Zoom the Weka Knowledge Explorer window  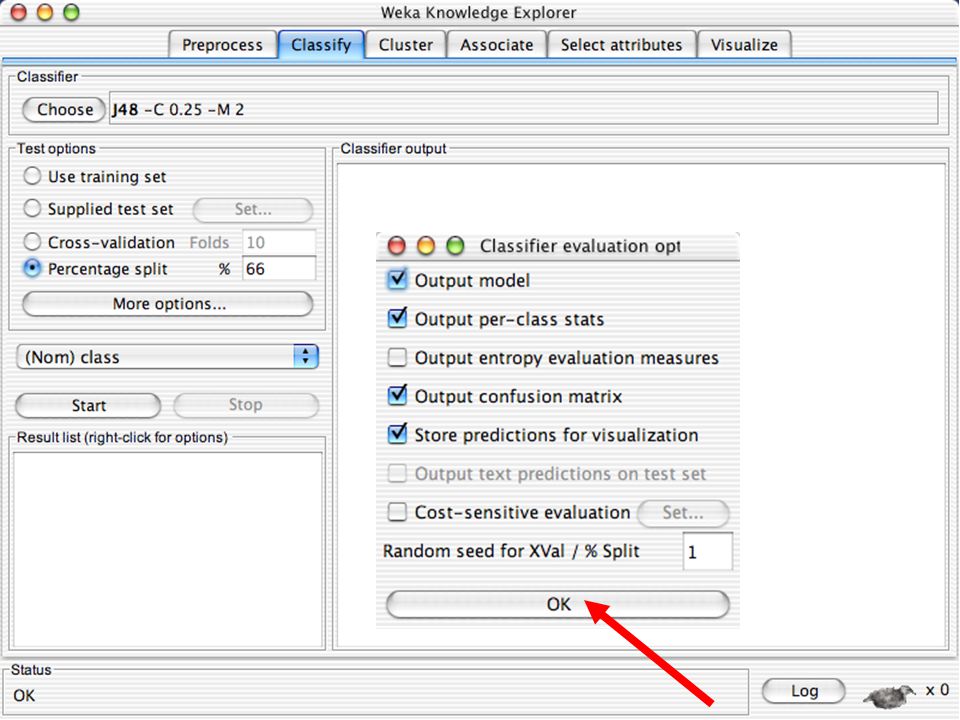coord(72,12)
